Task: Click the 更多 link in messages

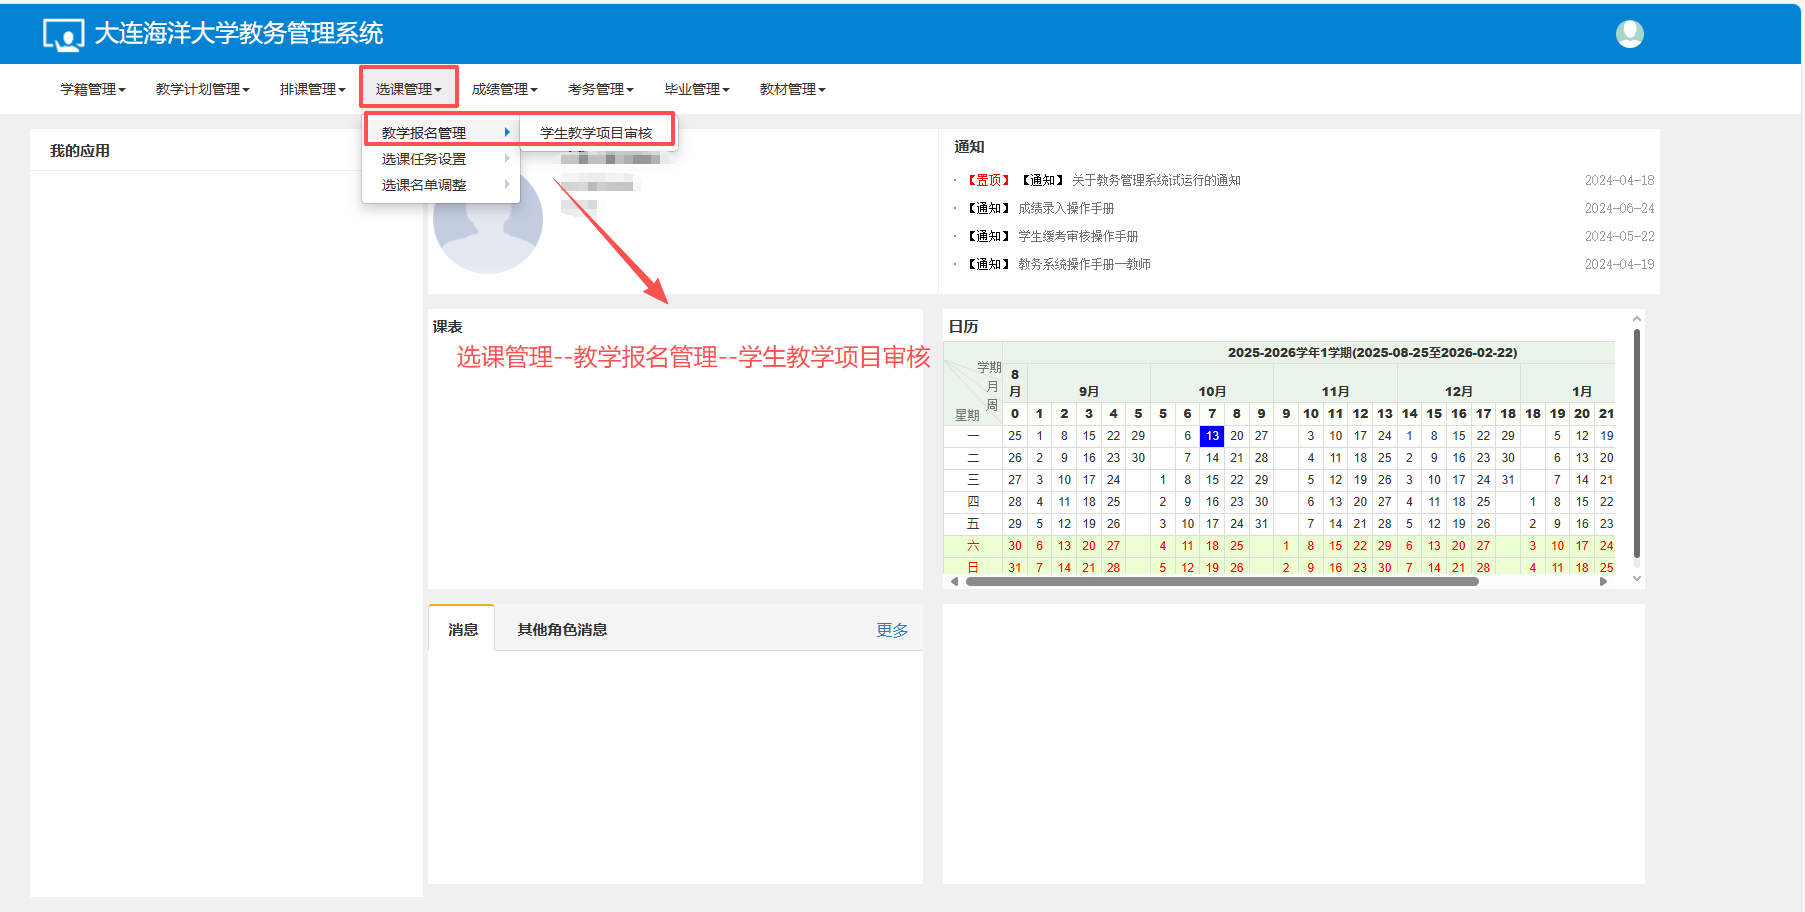Action: point(892,630)
